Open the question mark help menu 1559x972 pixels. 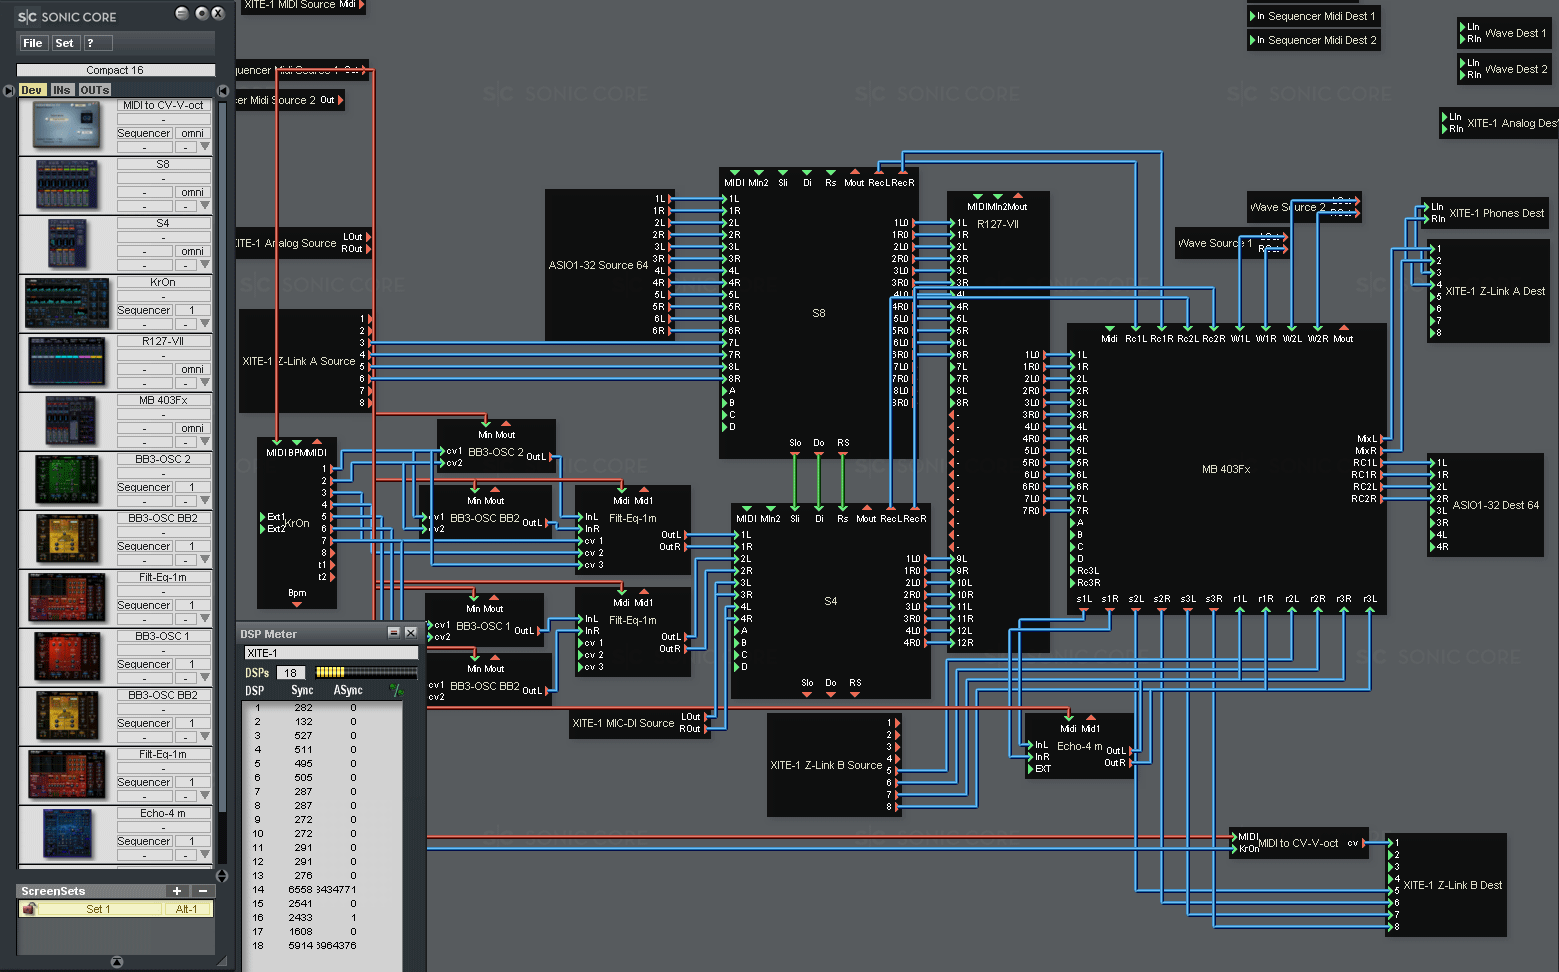[97, 43]
